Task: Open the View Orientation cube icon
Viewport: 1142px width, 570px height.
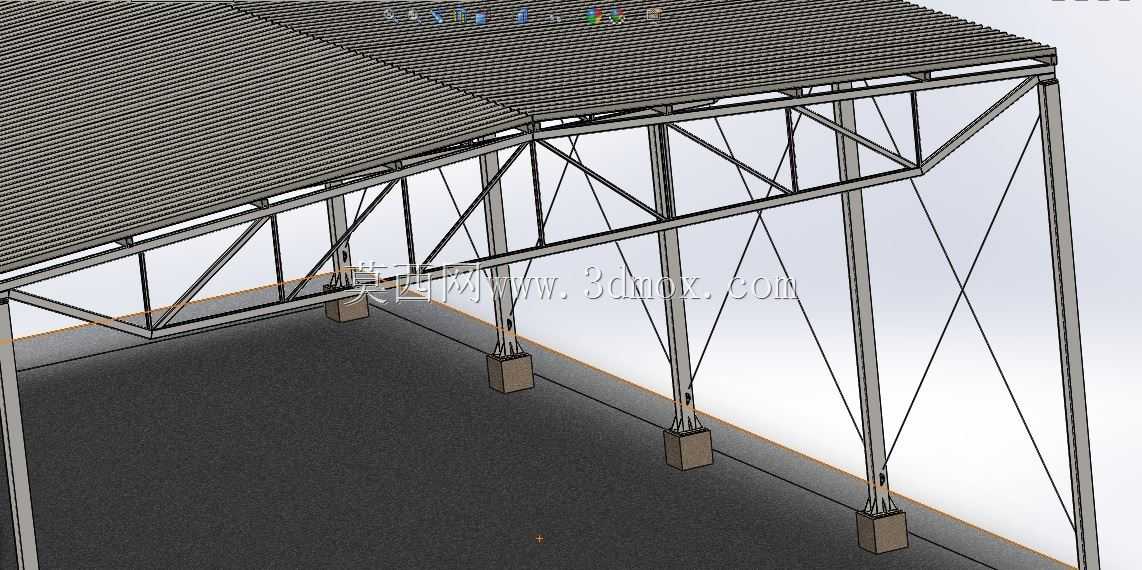Action: point(481,16)
